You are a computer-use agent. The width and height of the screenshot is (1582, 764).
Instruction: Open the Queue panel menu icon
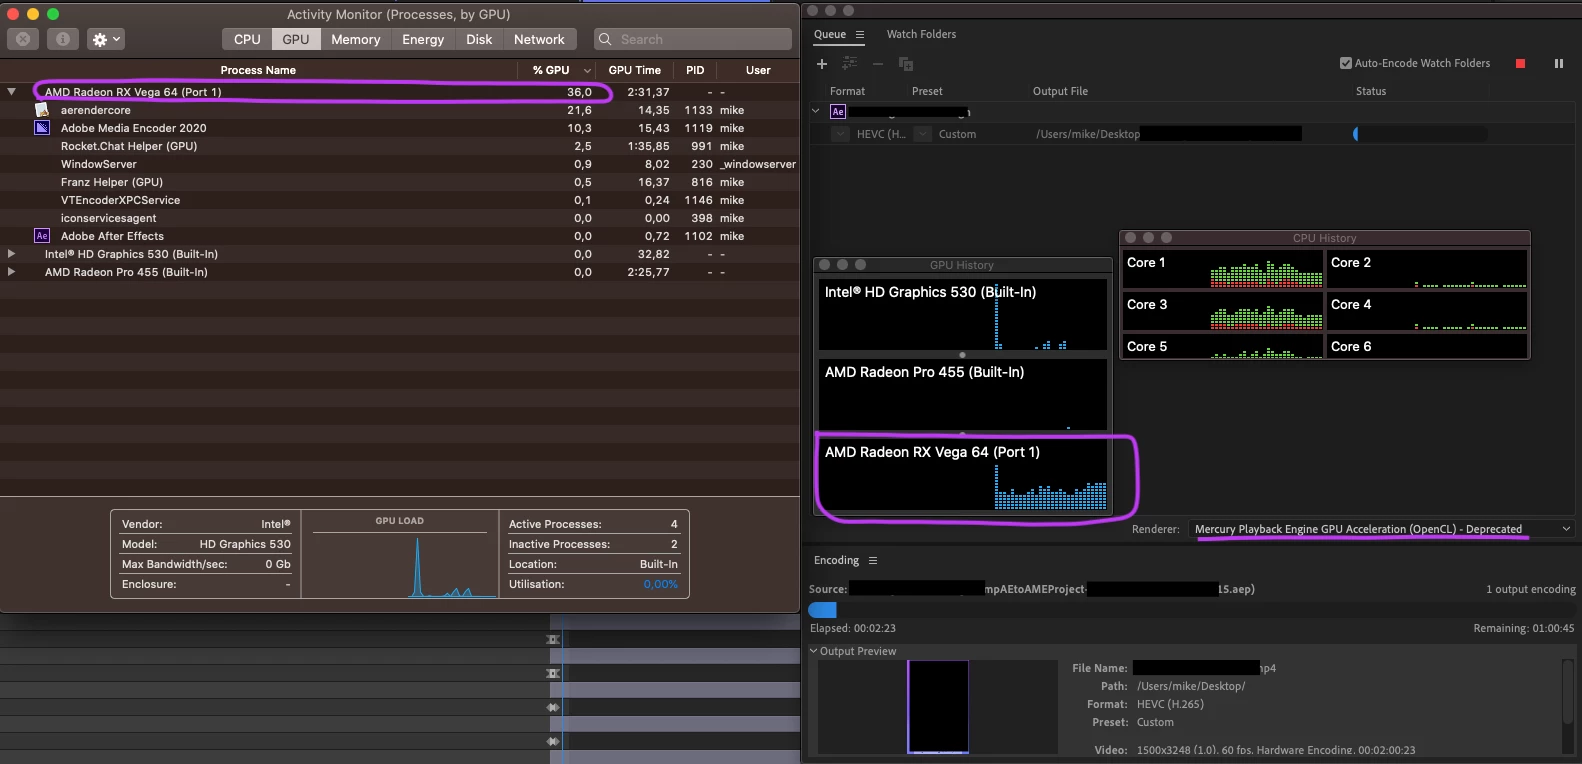click(x=860, y=34)
